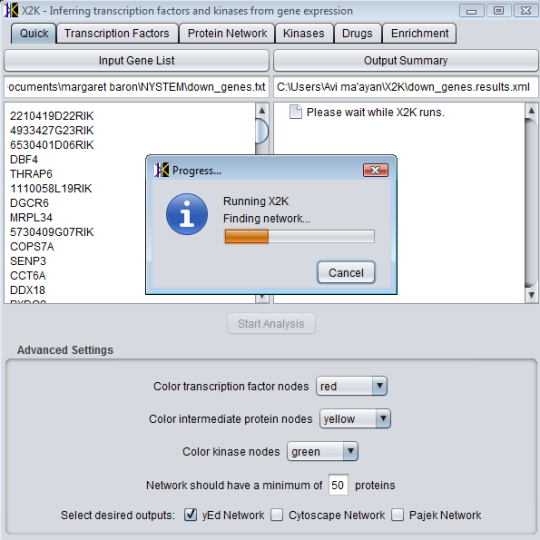
Task: Select gene THRAP6 in the list
Action: click(x=31, y=174)
